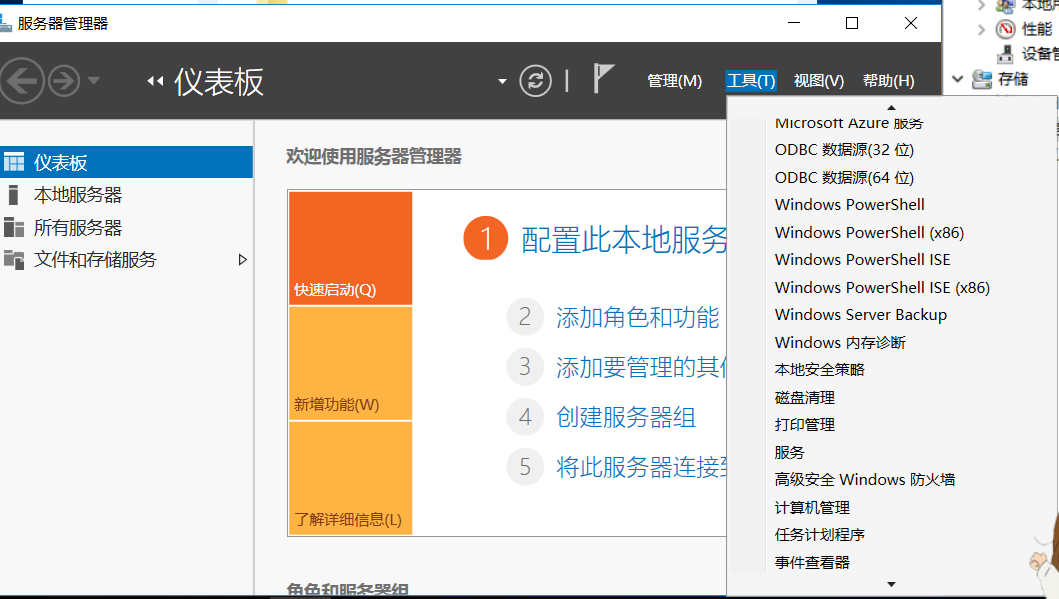Viewport: 1059px width, 599px height.
Task: Open 事件查看器 from tools menu
Action: pyautogui.click(x=812, y=563)
